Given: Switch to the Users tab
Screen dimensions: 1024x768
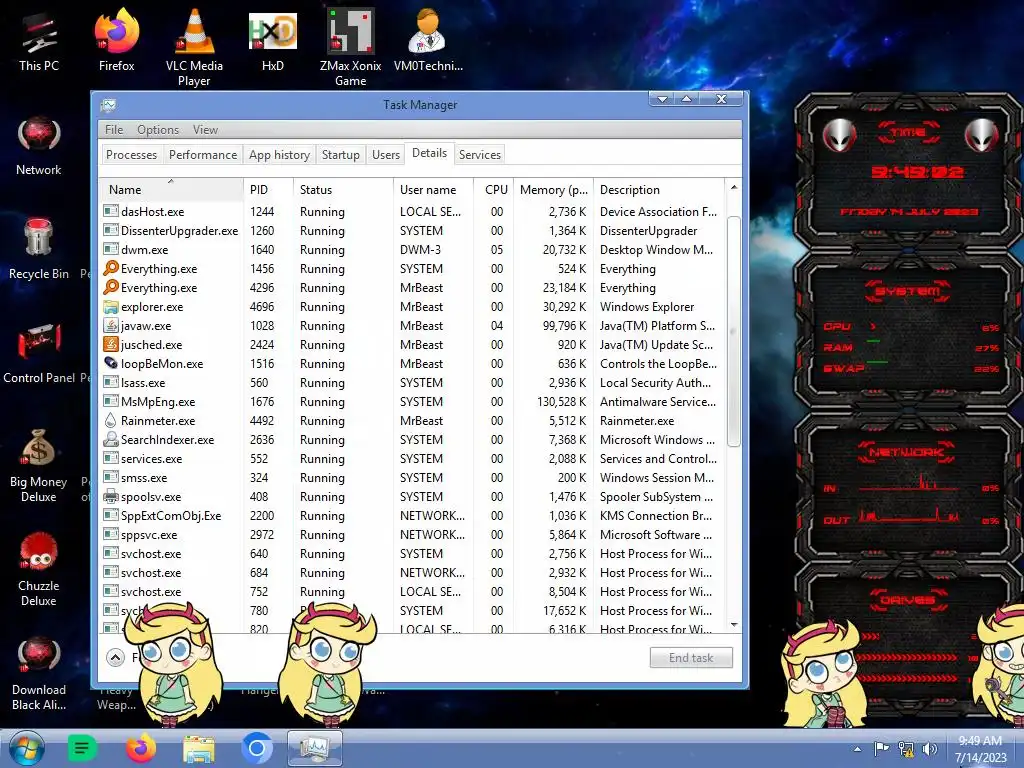Looking at the screenshot, I should point(386,155).
